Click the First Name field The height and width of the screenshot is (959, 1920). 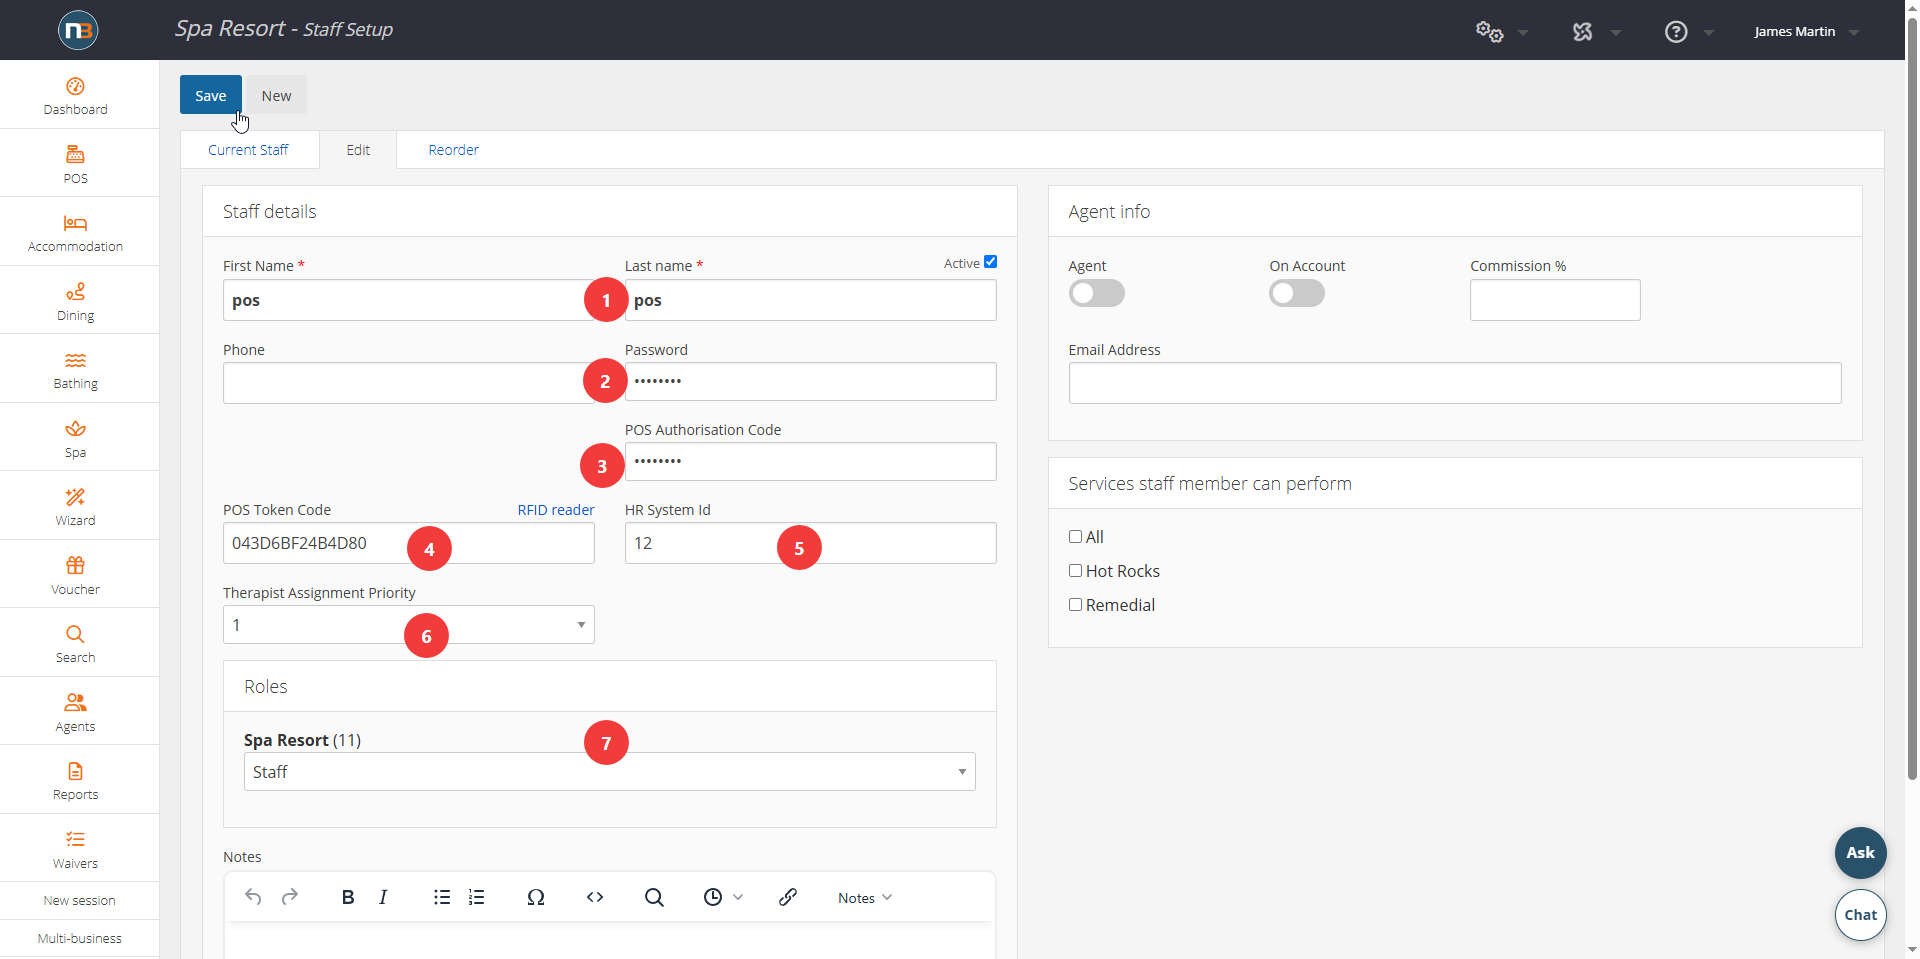pos(408,300)
